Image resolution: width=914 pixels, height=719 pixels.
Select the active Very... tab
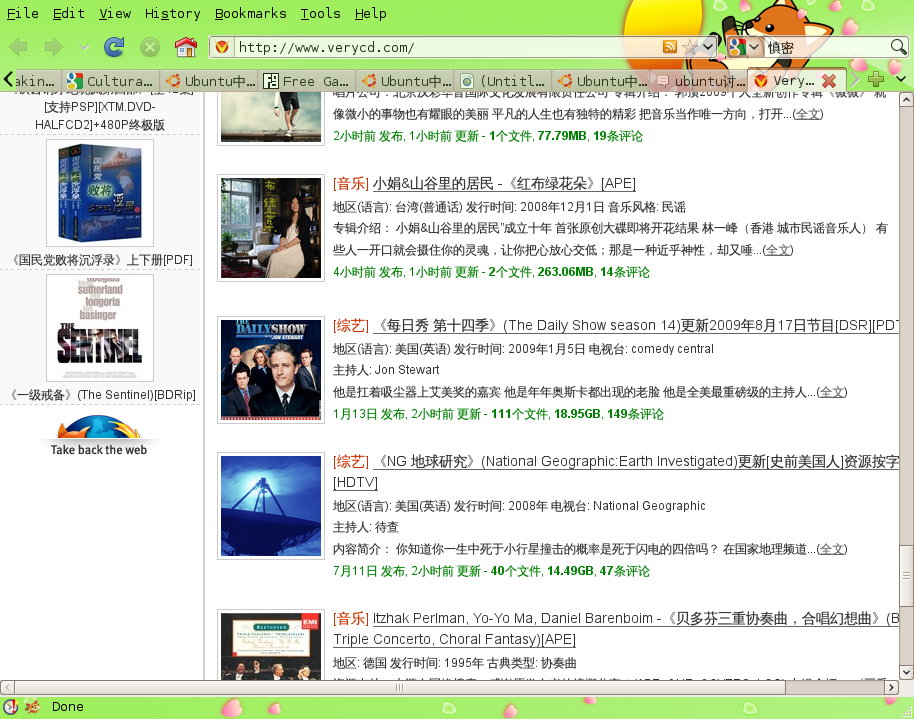(x=786, y=80)
